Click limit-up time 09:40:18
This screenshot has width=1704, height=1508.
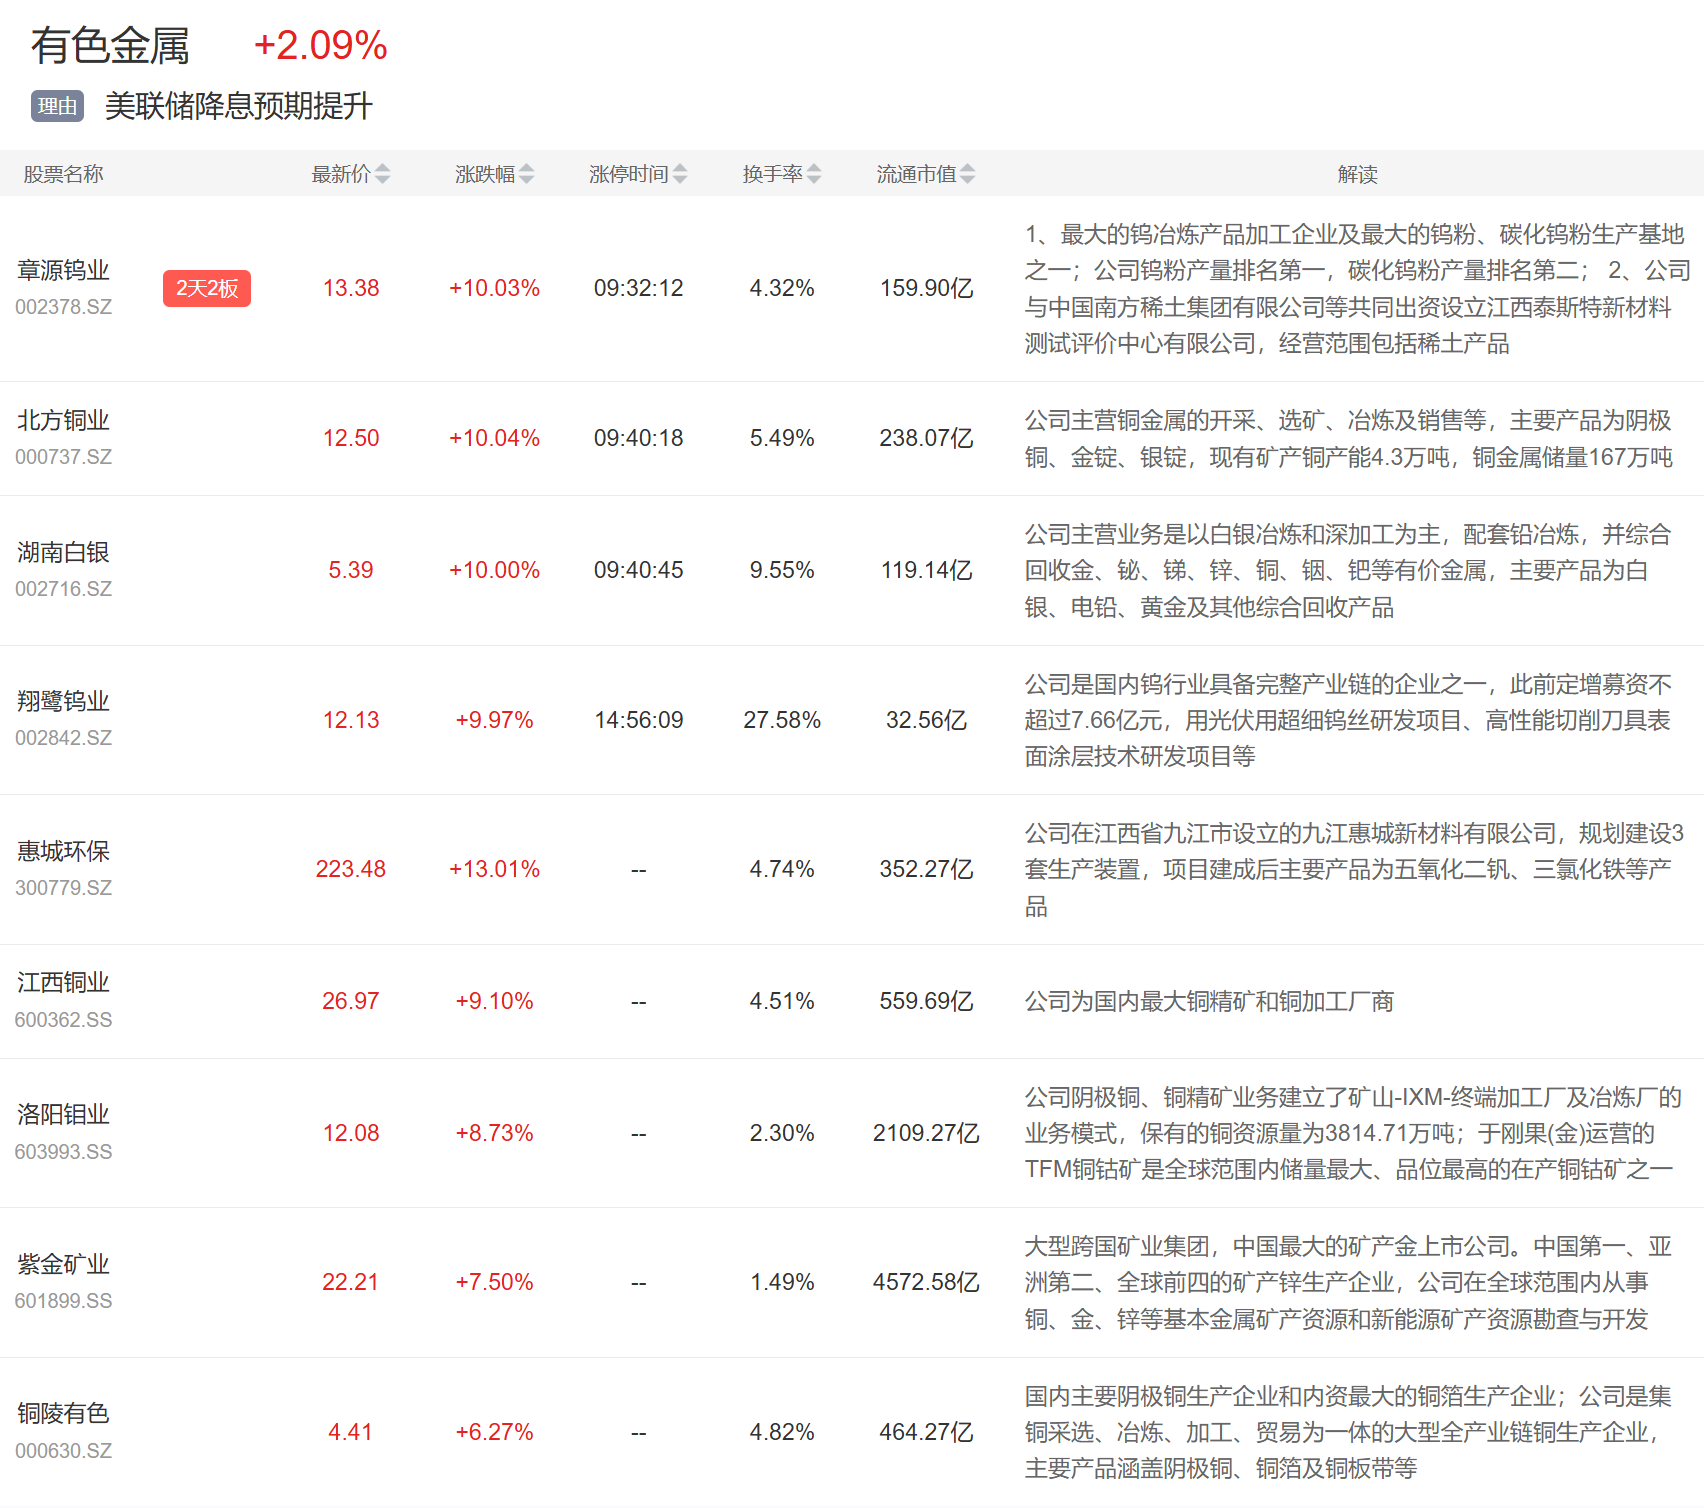point(639,438)
